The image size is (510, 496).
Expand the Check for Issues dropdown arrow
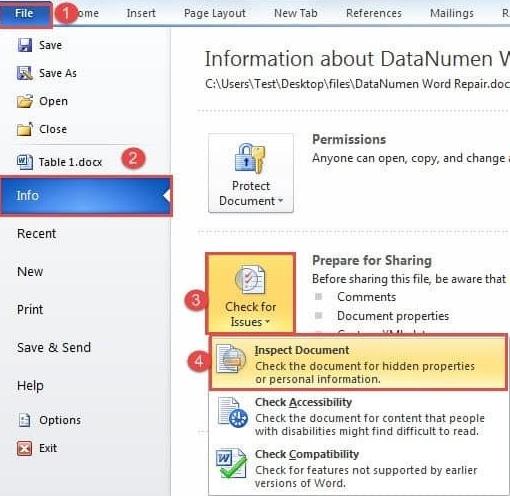click(x=267, y=322)
